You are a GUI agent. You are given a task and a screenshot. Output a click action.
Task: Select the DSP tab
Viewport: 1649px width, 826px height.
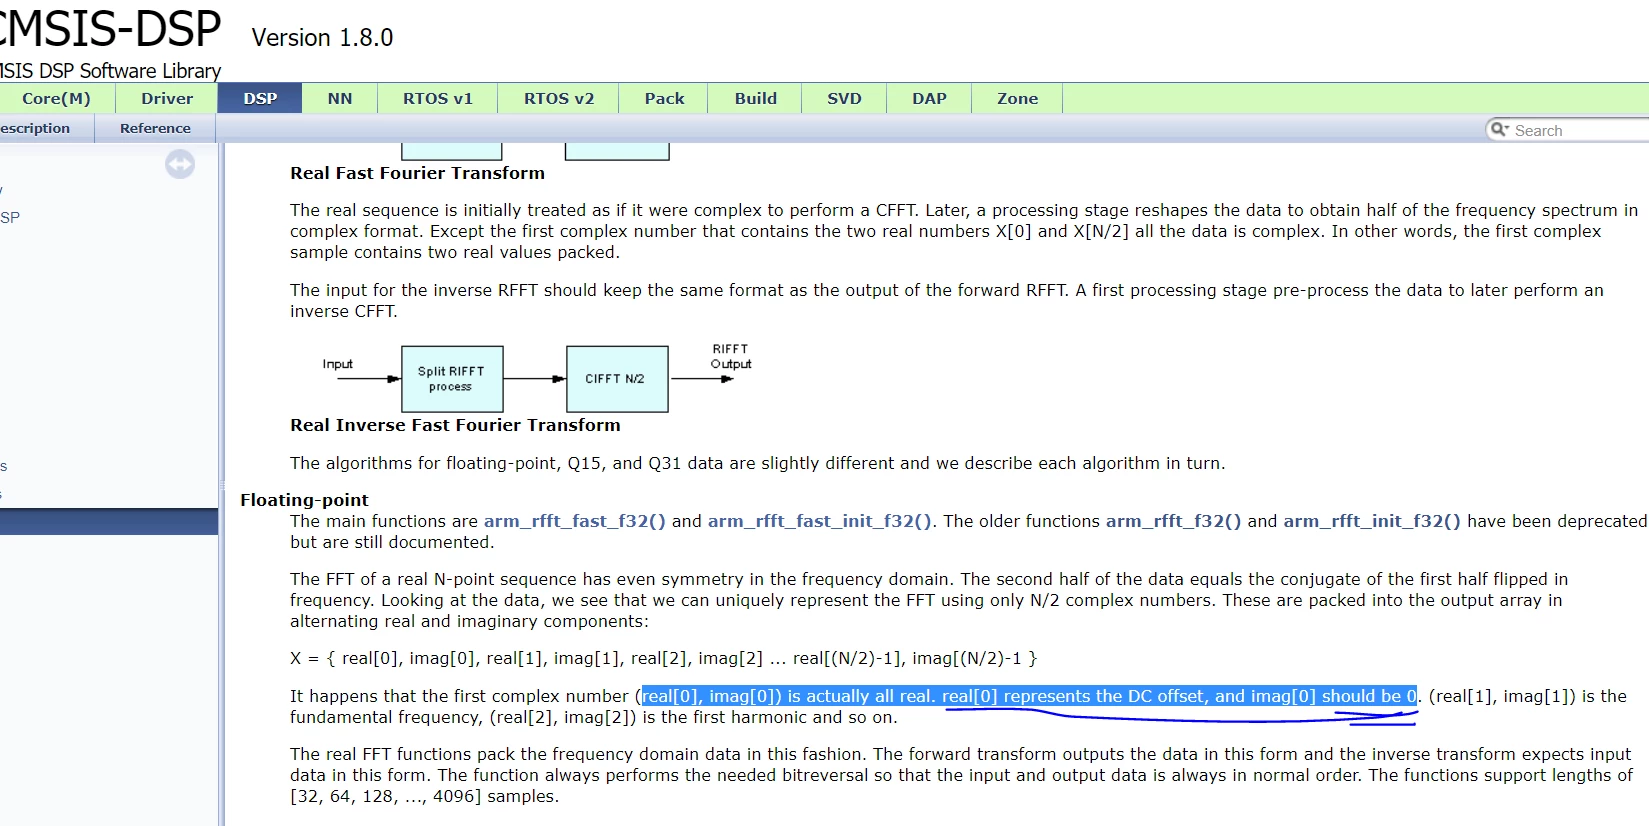pyautogui.click(x=260, y=98)
